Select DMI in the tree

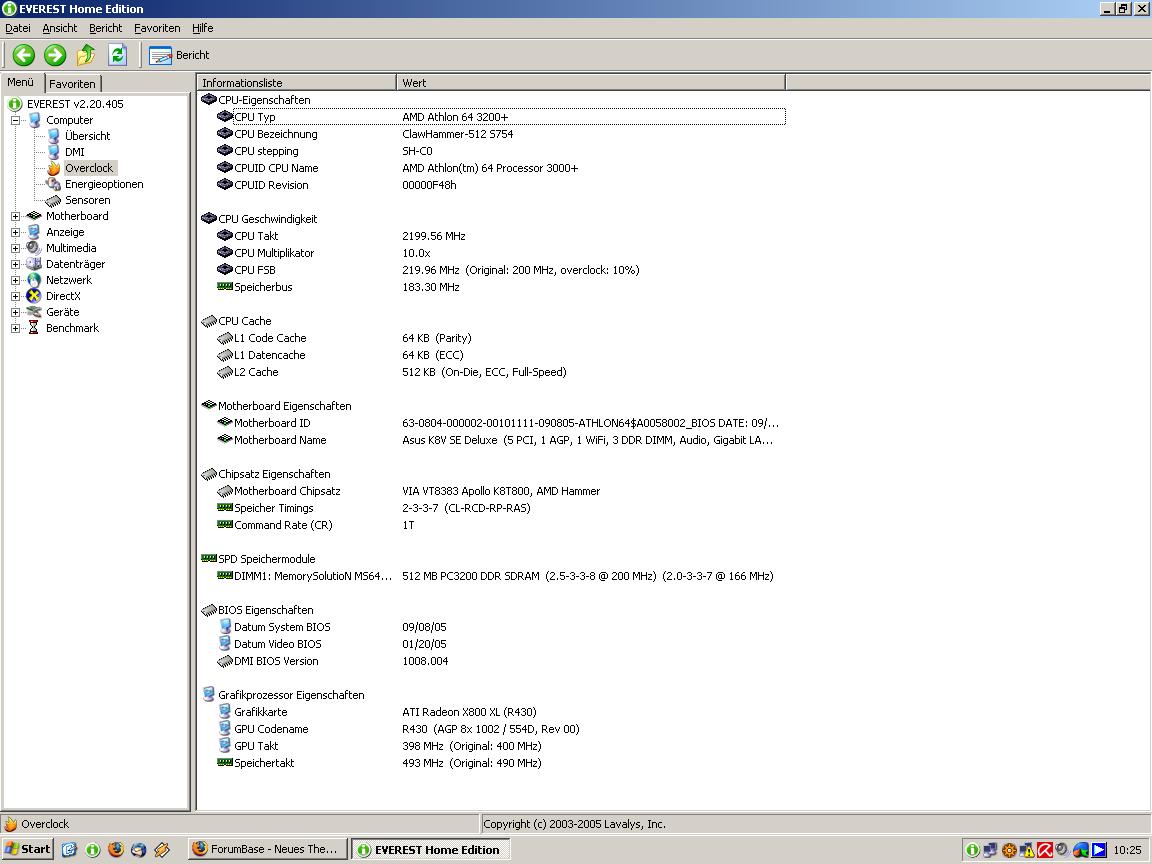pos(74,152)
